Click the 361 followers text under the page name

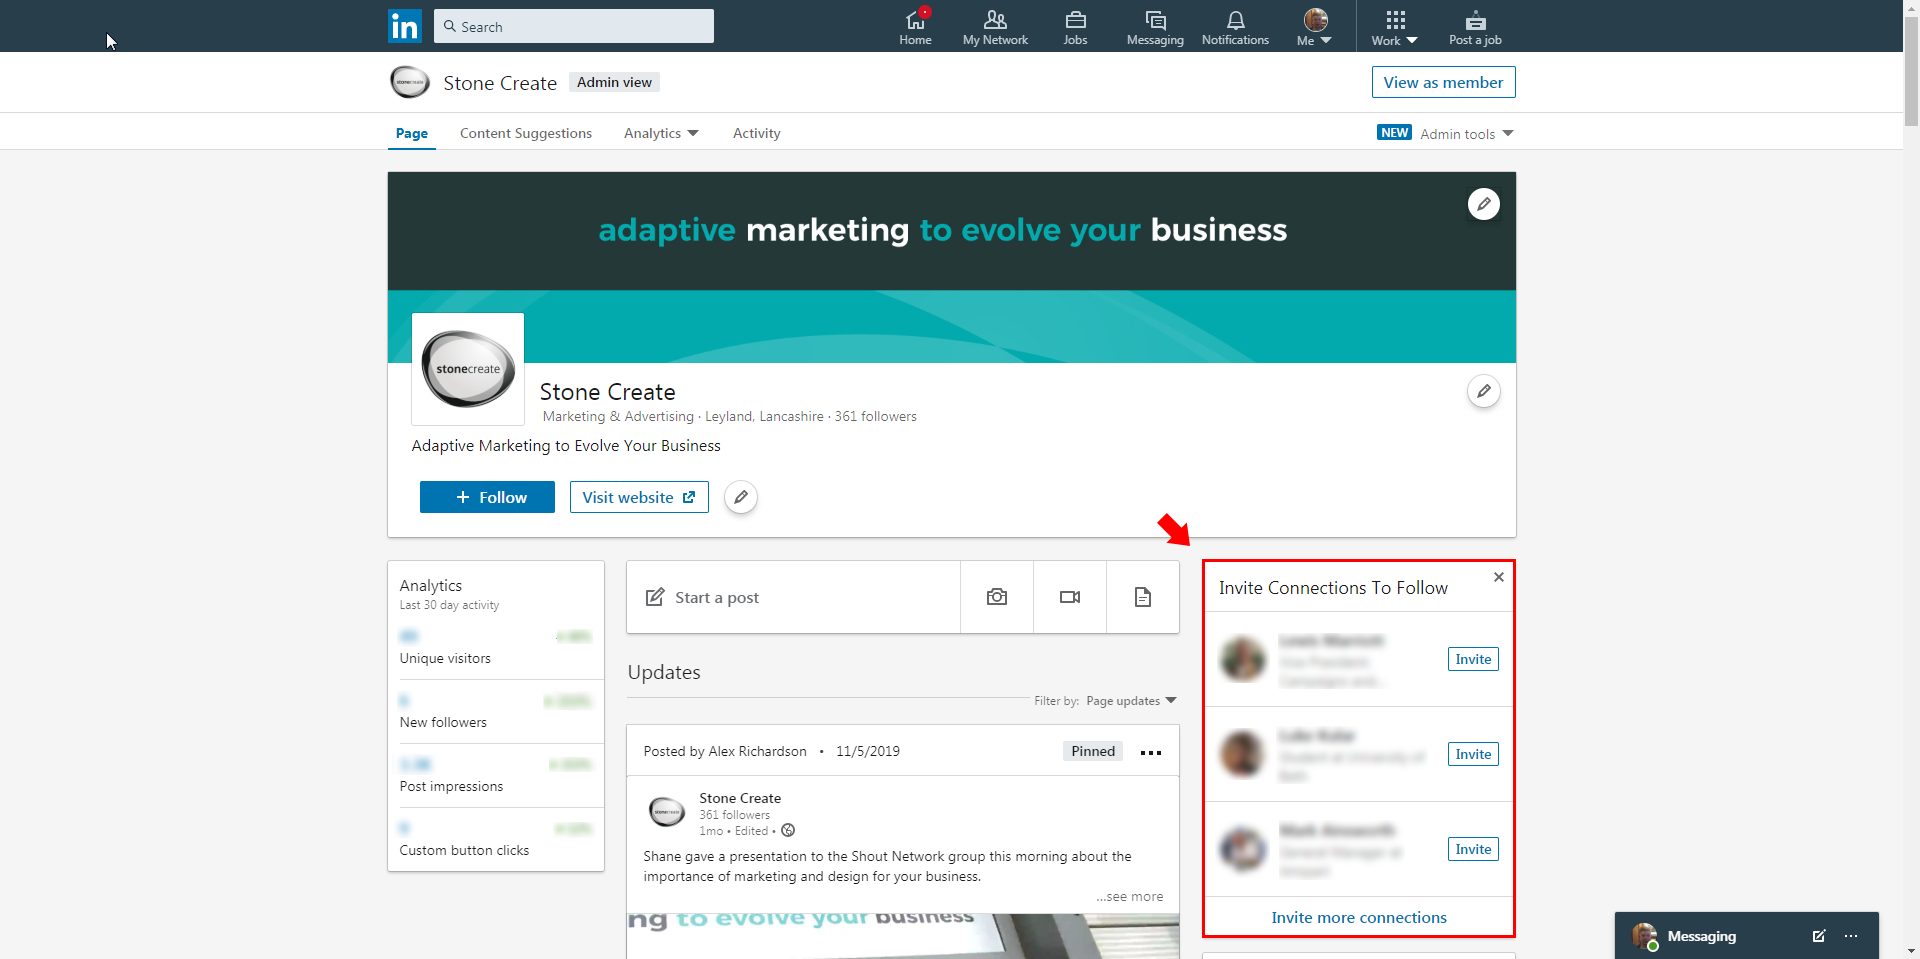coord(876,416)
